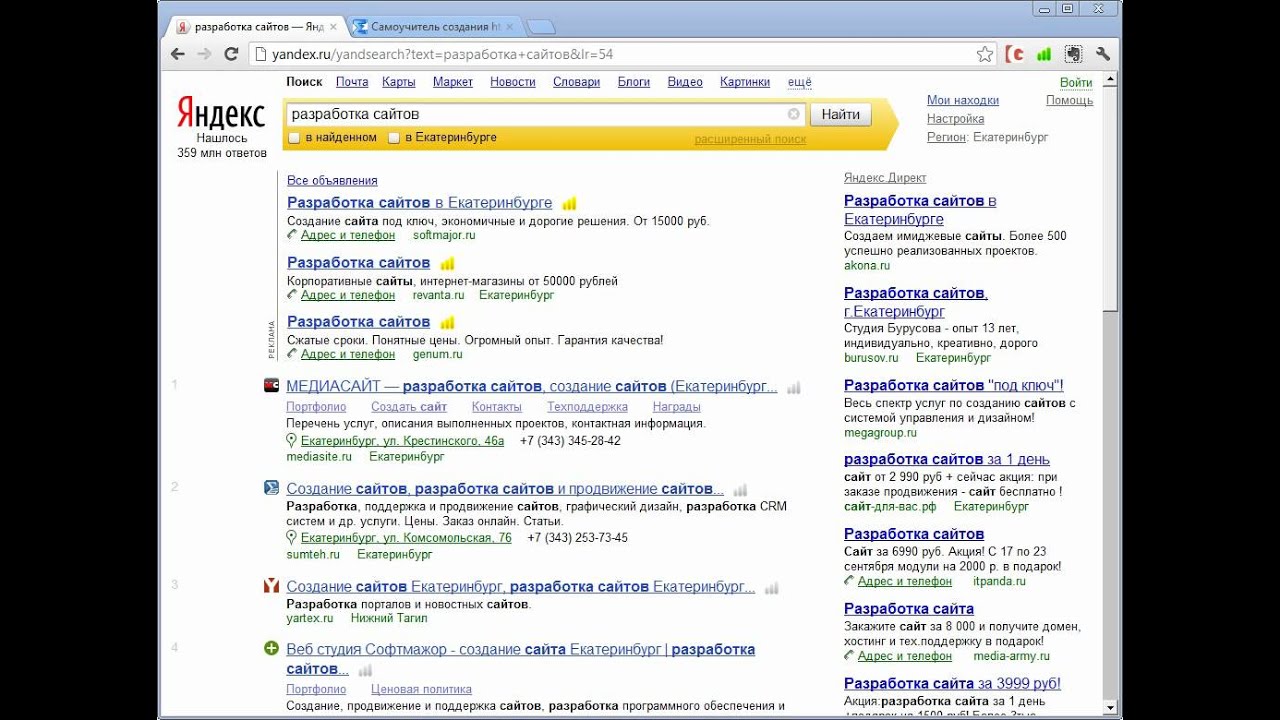1280x720 pixels.
Task: Click map pin icon for Комсомольская address
Action: click(x=292, y=537)
